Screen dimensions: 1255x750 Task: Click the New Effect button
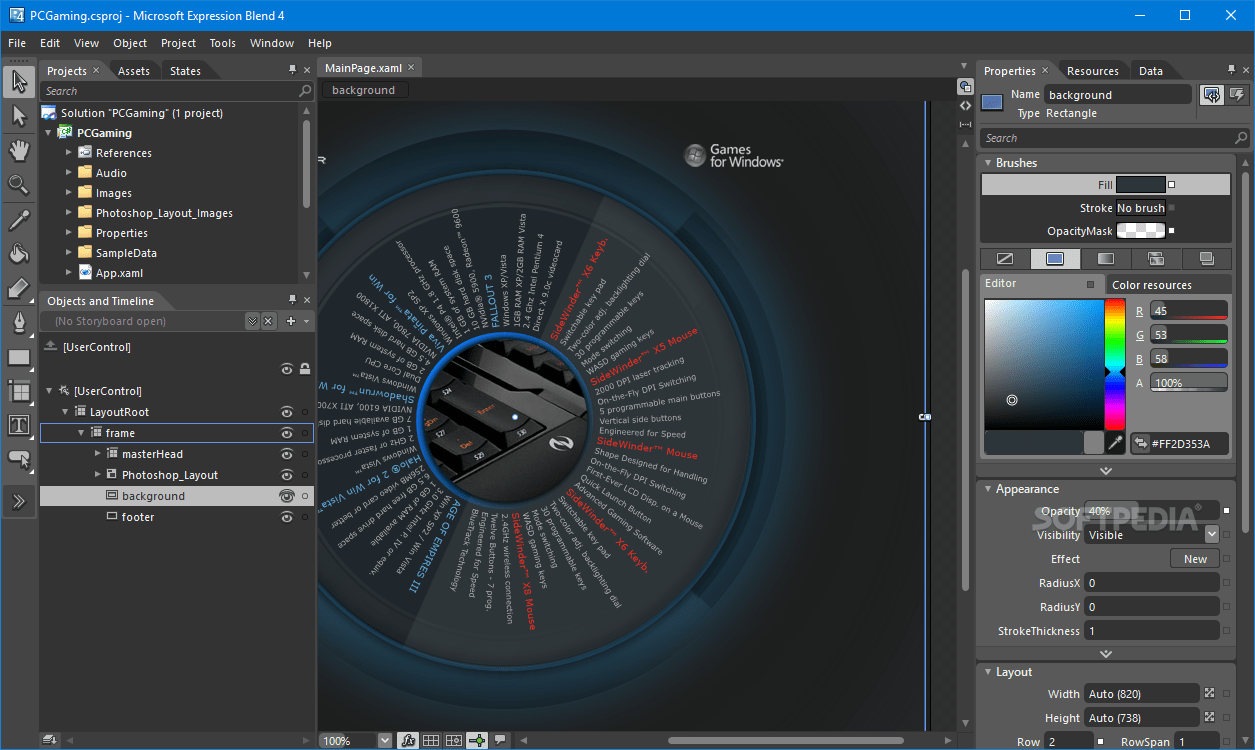click(x=1195, y=559)
